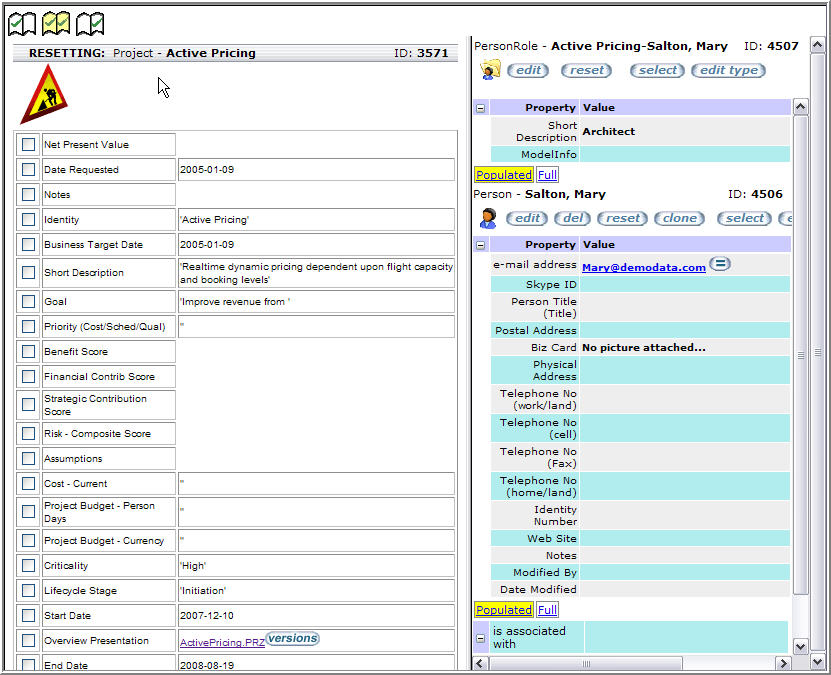831x675 pixels.
Task: Collapse the PersonRole property table
Action: (x=481, y=108)
